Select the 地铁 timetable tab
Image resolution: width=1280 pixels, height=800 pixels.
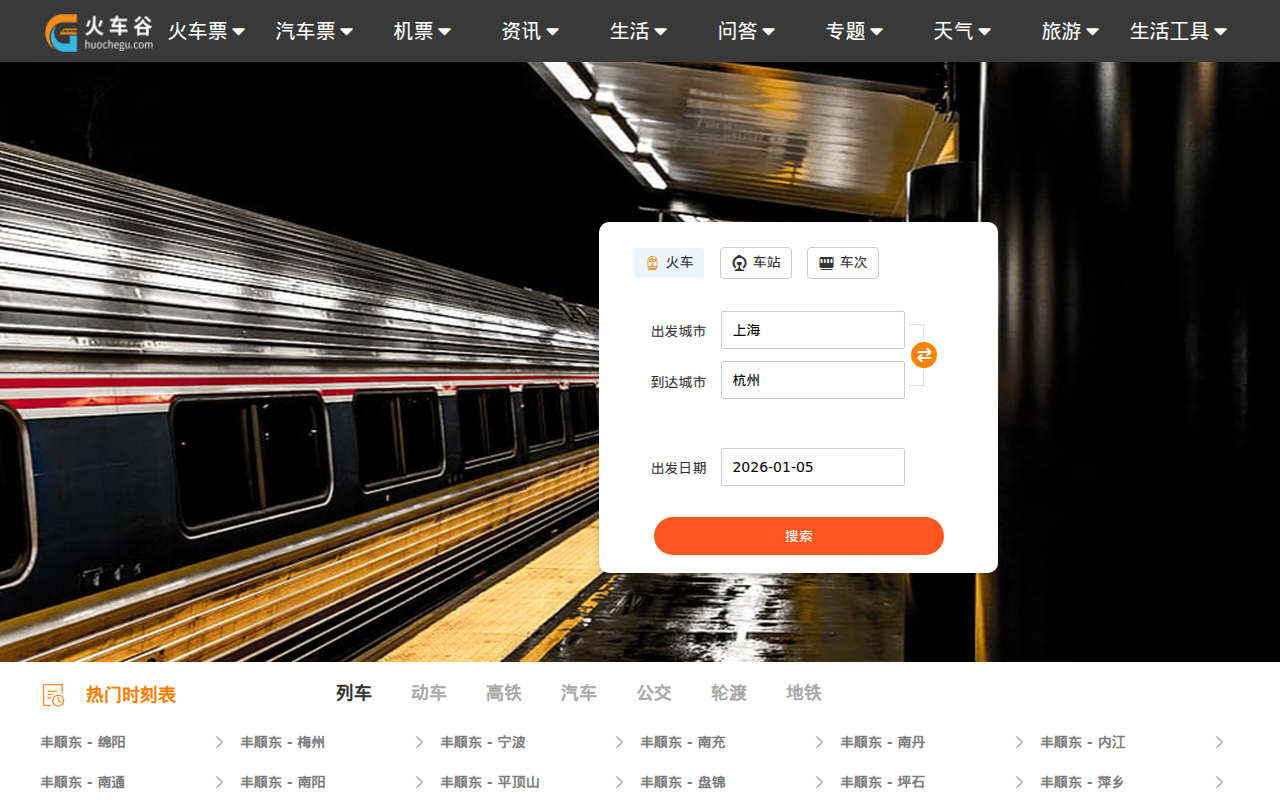point(803,692)
